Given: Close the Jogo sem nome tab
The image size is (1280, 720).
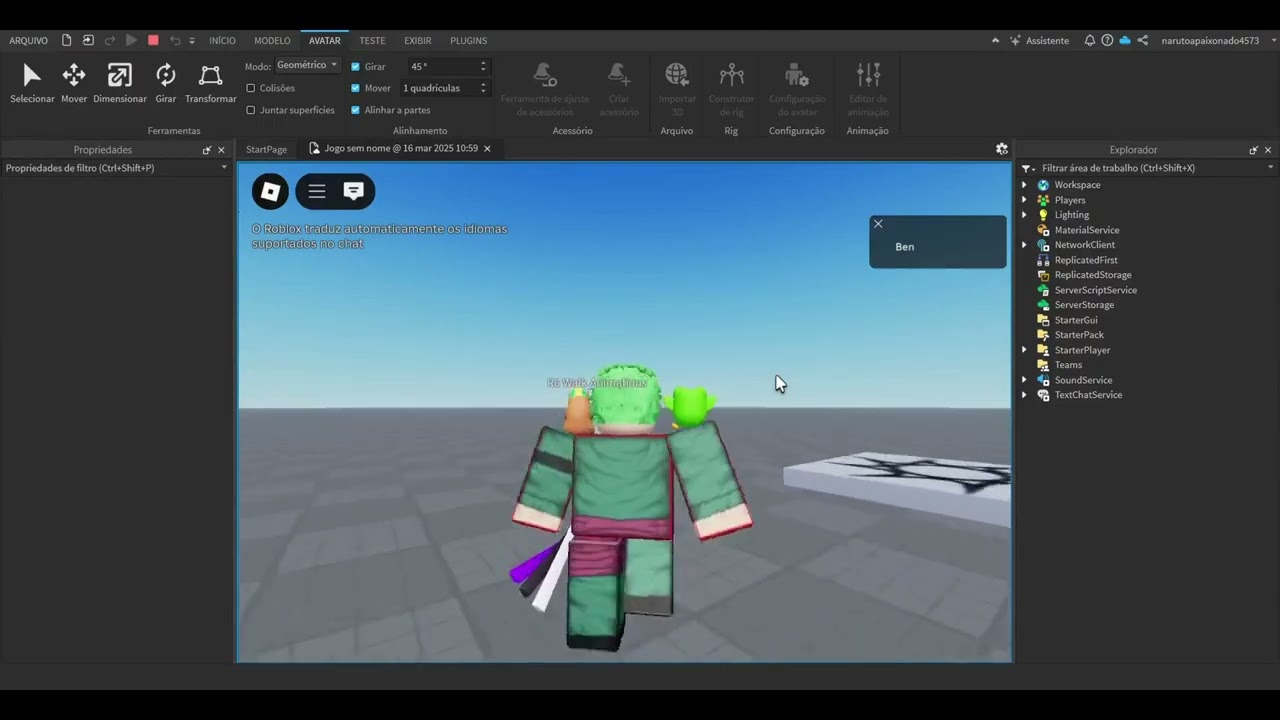Looking at the screenshot, I should click(x=487, y=149).
